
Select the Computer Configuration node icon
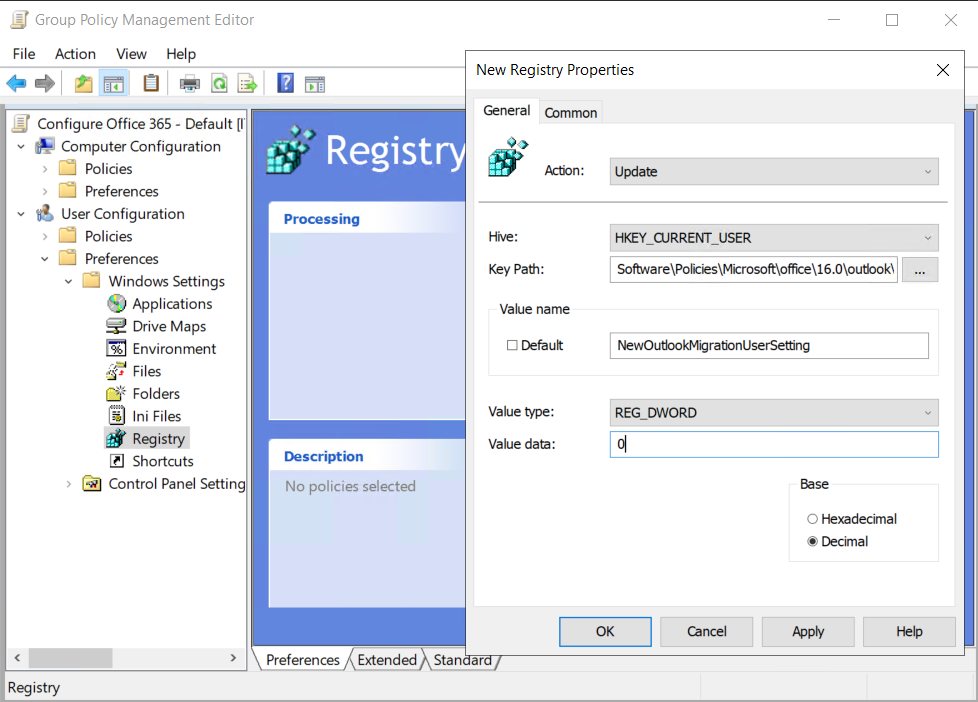pos(45,147)
